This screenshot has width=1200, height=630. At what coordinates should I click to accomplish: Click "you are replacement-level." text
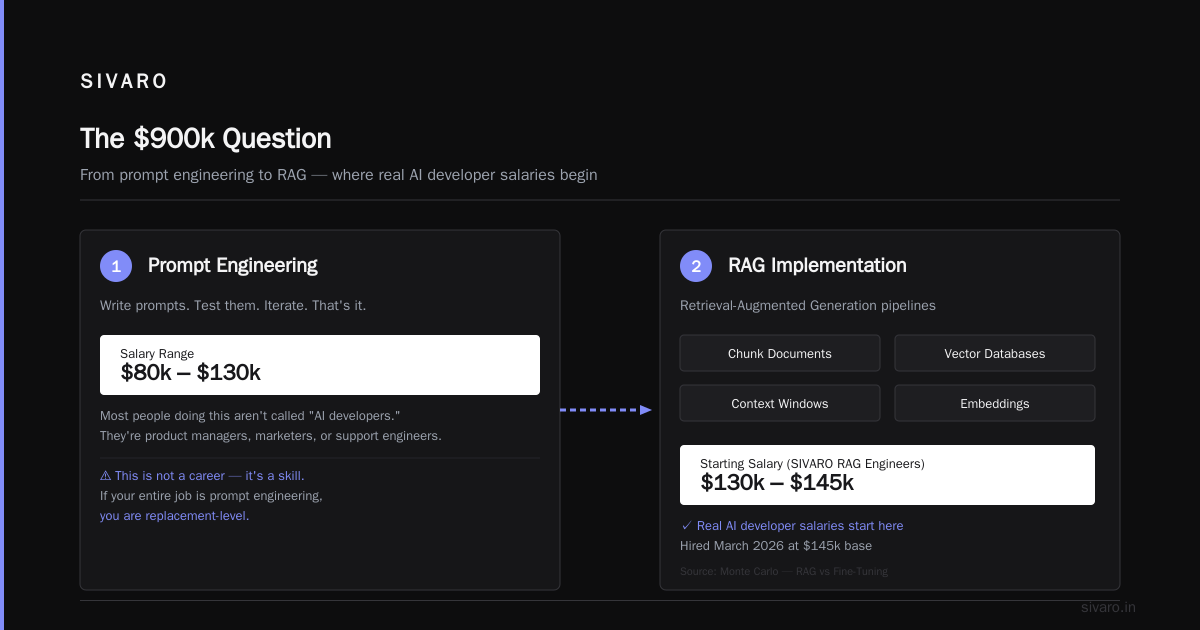(174, 516)
